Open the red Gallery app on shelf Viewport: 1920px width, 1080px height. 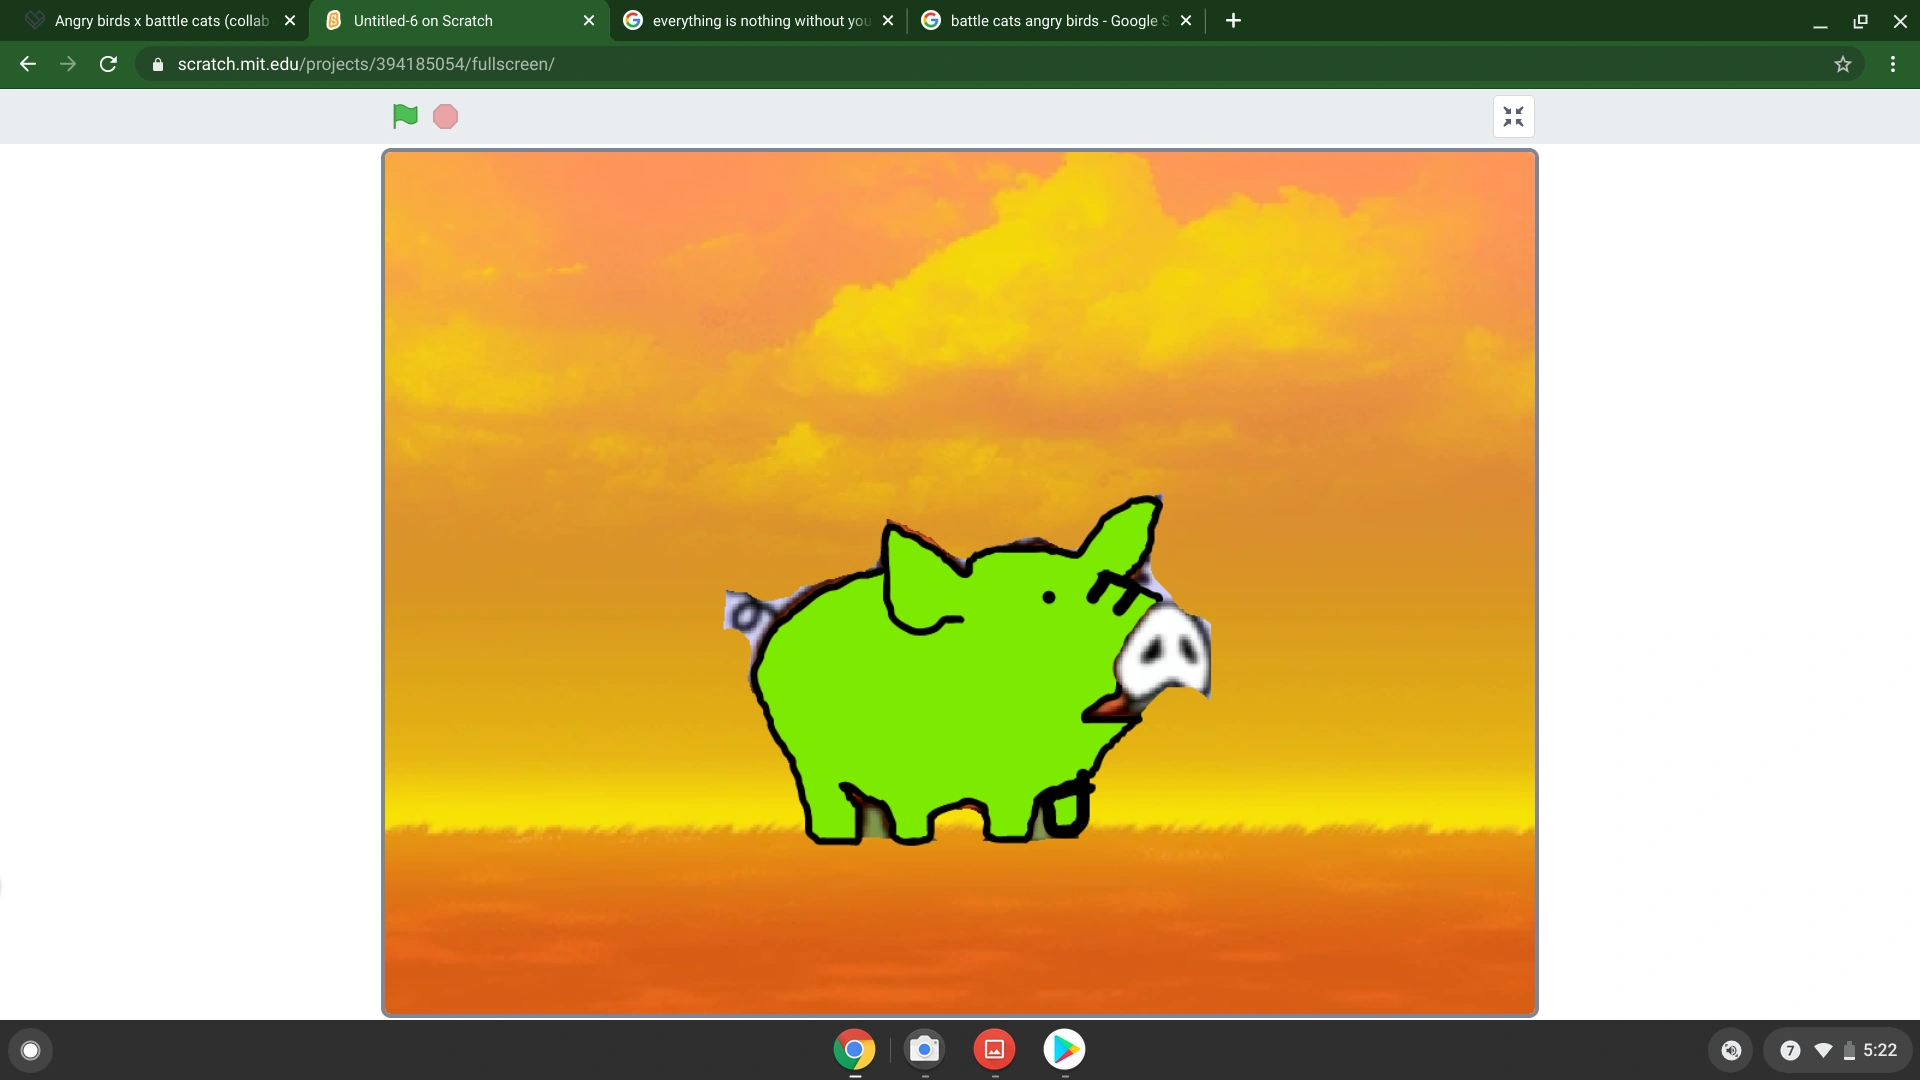(x=994, y=1049)
